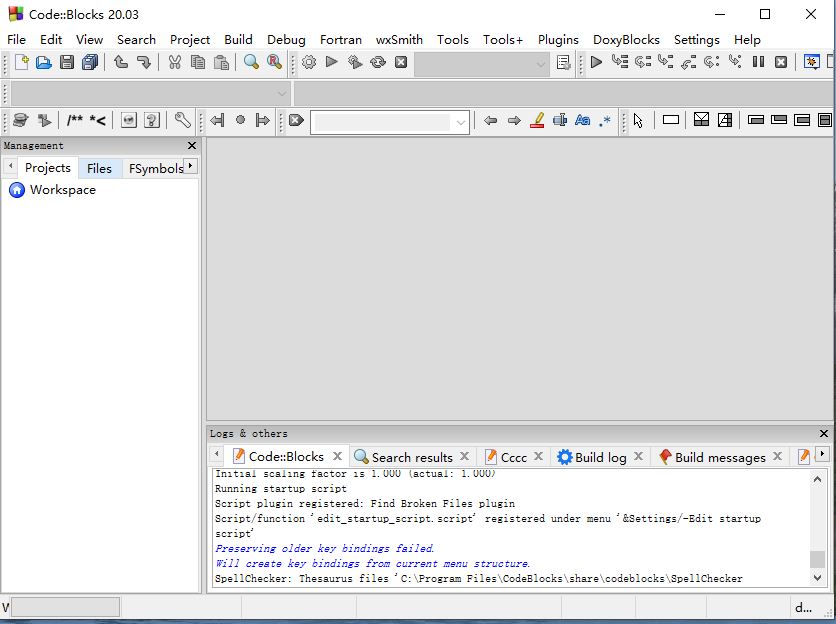Clear the incremental search text icon
Viewport: 836px width, 624px height.
point(296,120)
